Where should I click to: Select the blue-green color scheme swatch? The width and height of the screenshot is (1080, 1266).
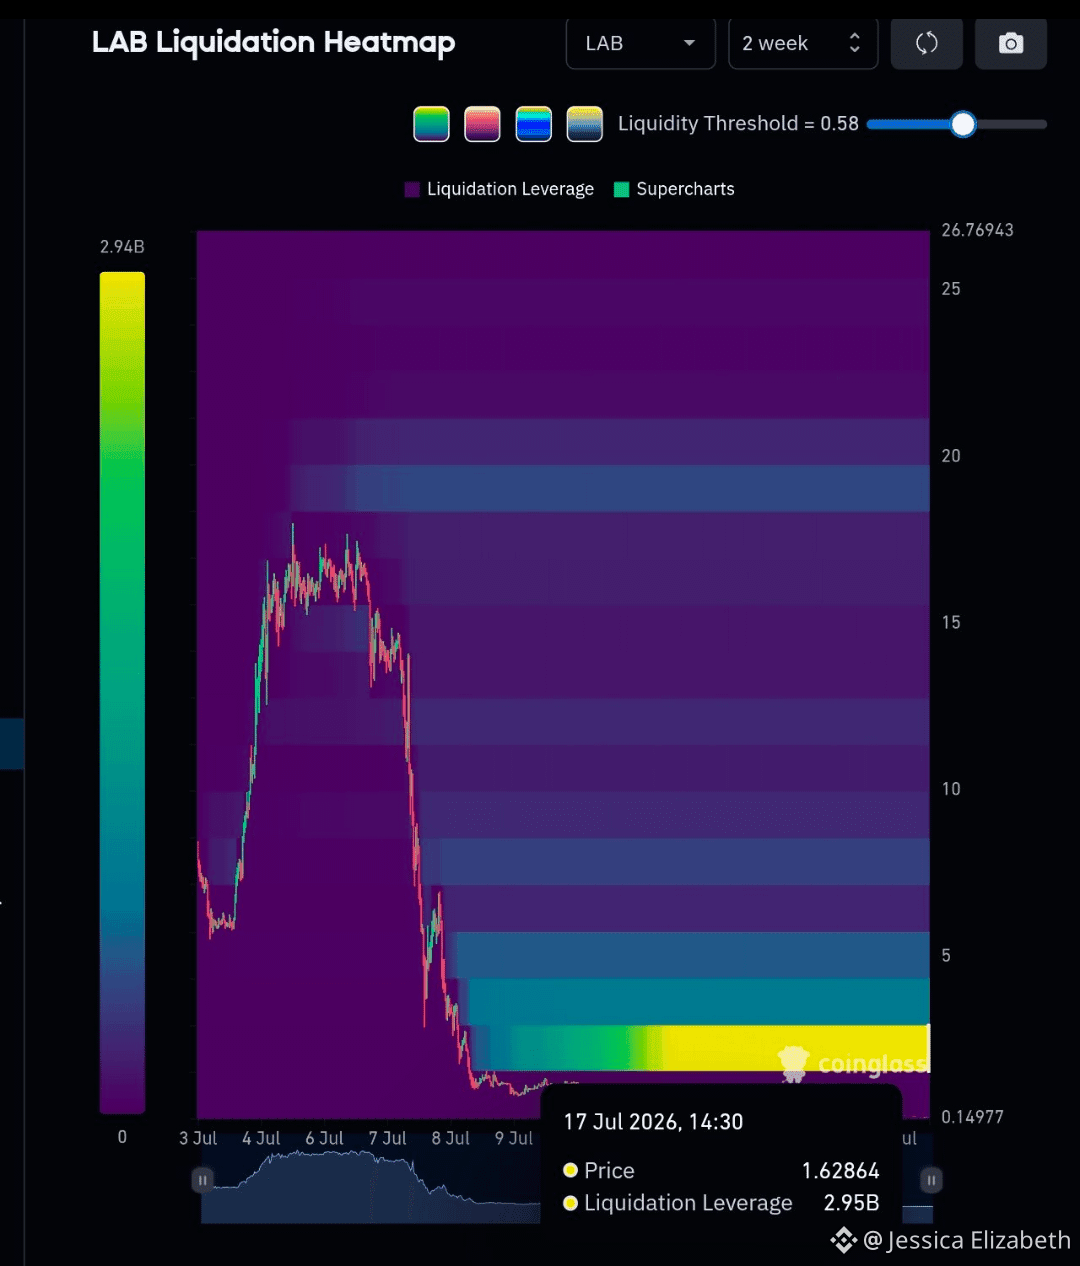[x=533, y=124]
